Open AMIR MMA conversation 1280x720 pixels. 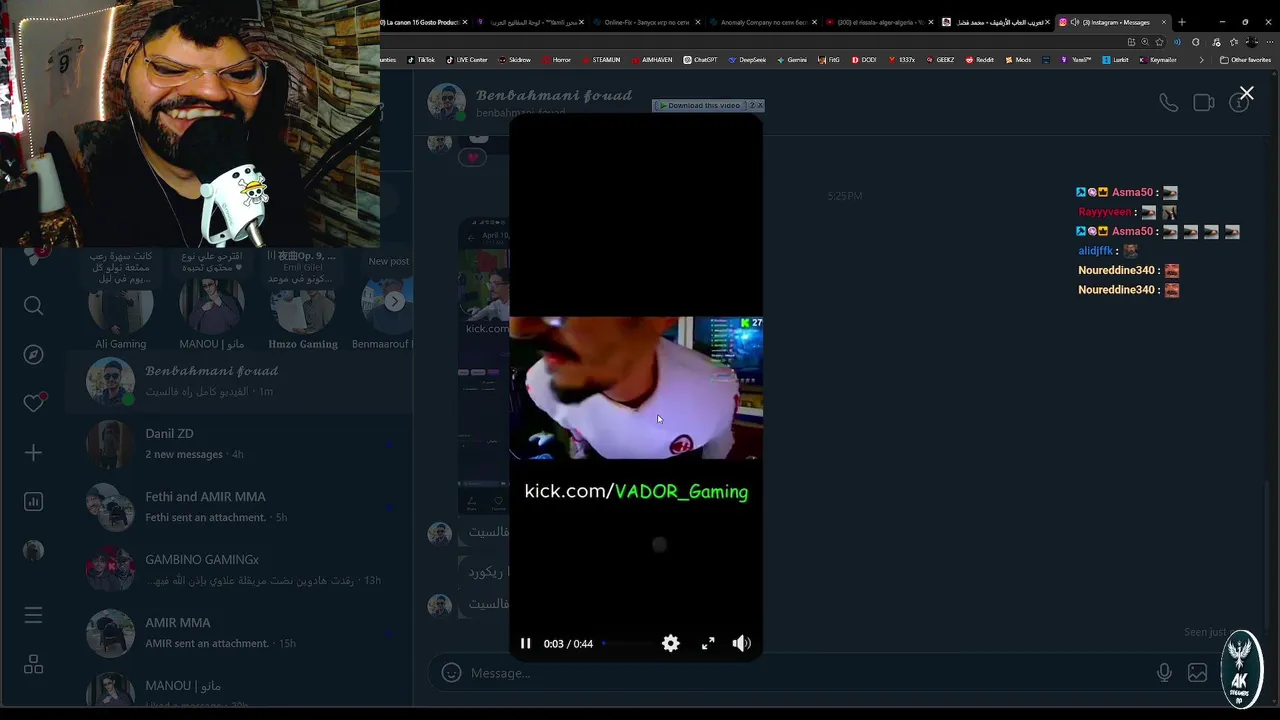click(240, 633)
